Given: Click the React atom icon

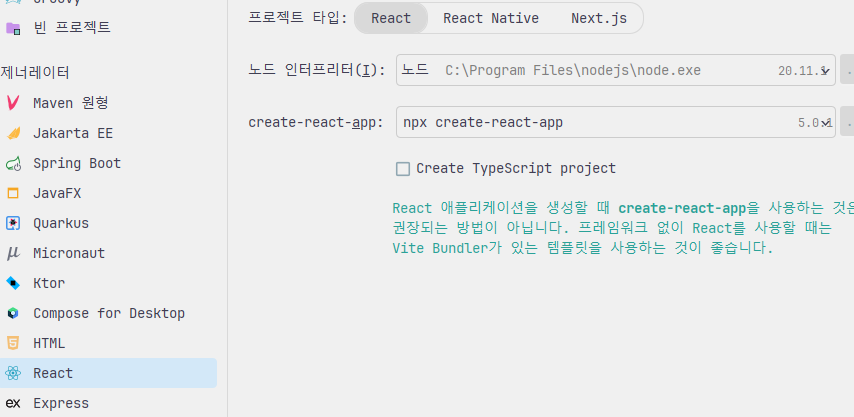Looking at the screenshot, I should point(13,373).
